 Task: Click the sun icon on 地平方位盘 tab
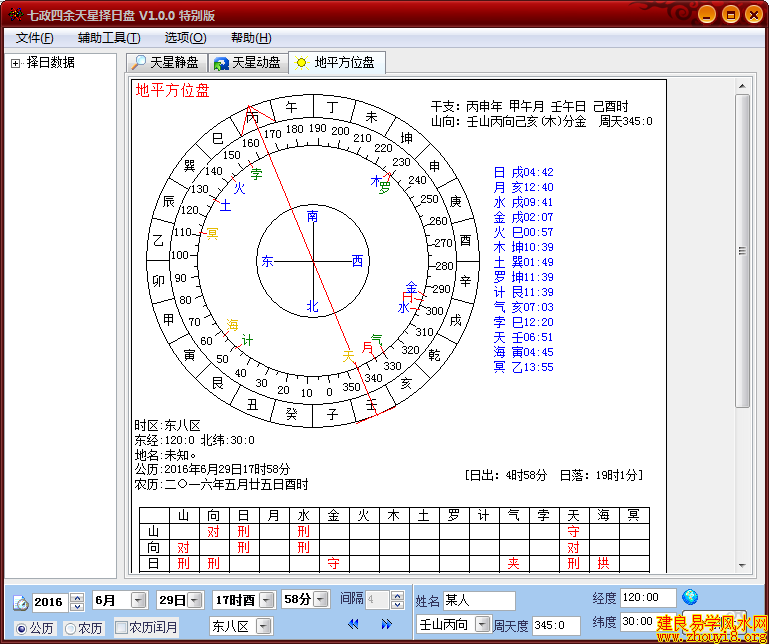pos(302,63)
